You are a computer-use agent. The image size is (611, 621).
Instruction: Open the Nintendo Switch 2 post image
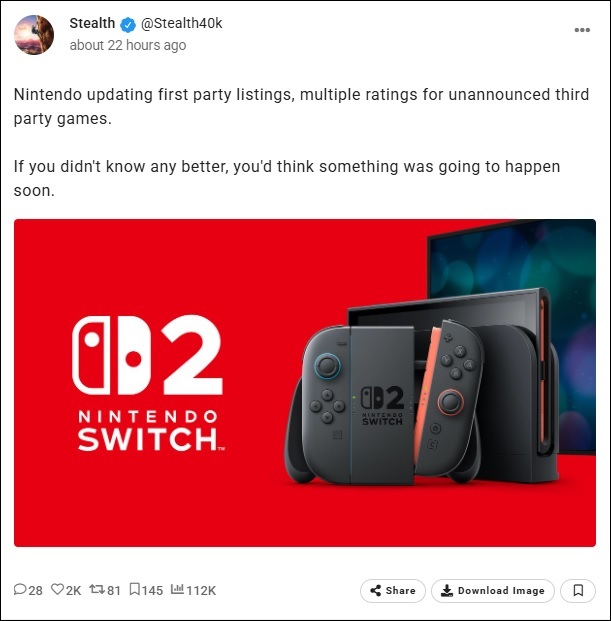tap(305, 383)
